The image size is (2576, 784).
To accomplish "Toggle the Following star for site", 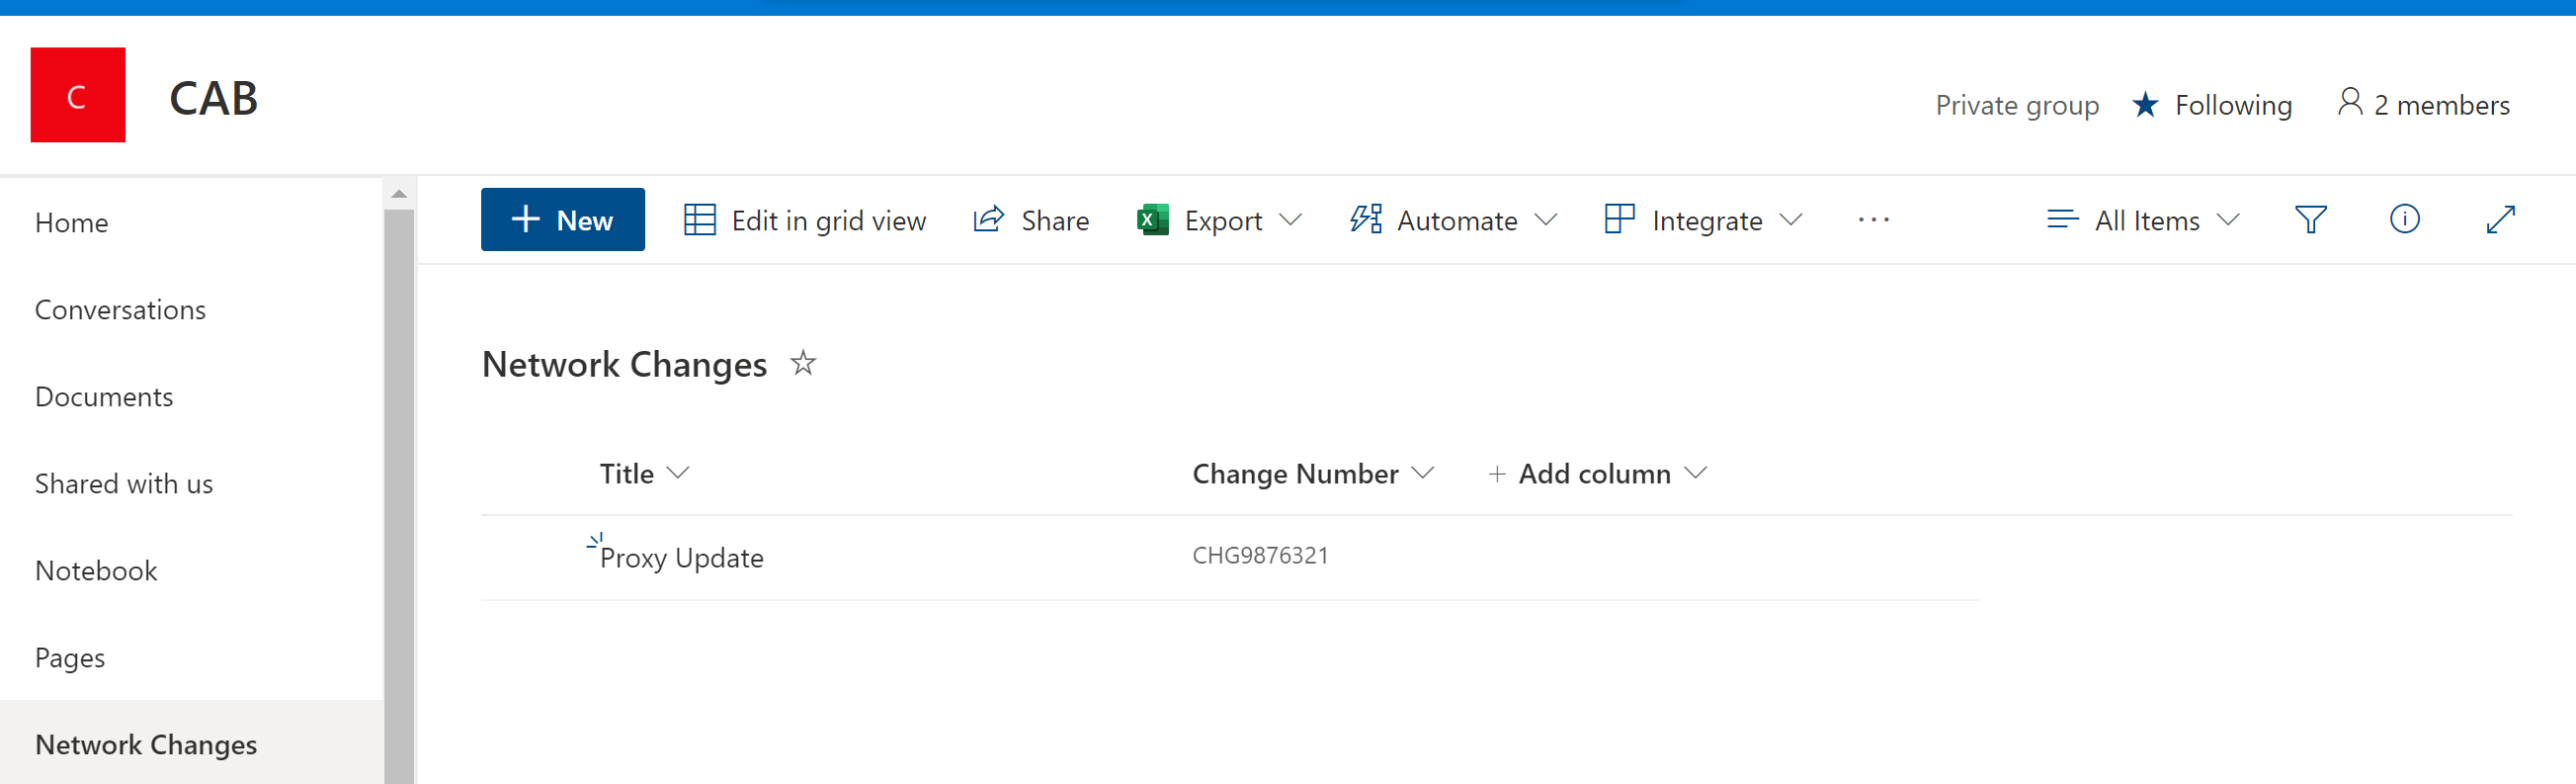I will (x=2144, y=105).
